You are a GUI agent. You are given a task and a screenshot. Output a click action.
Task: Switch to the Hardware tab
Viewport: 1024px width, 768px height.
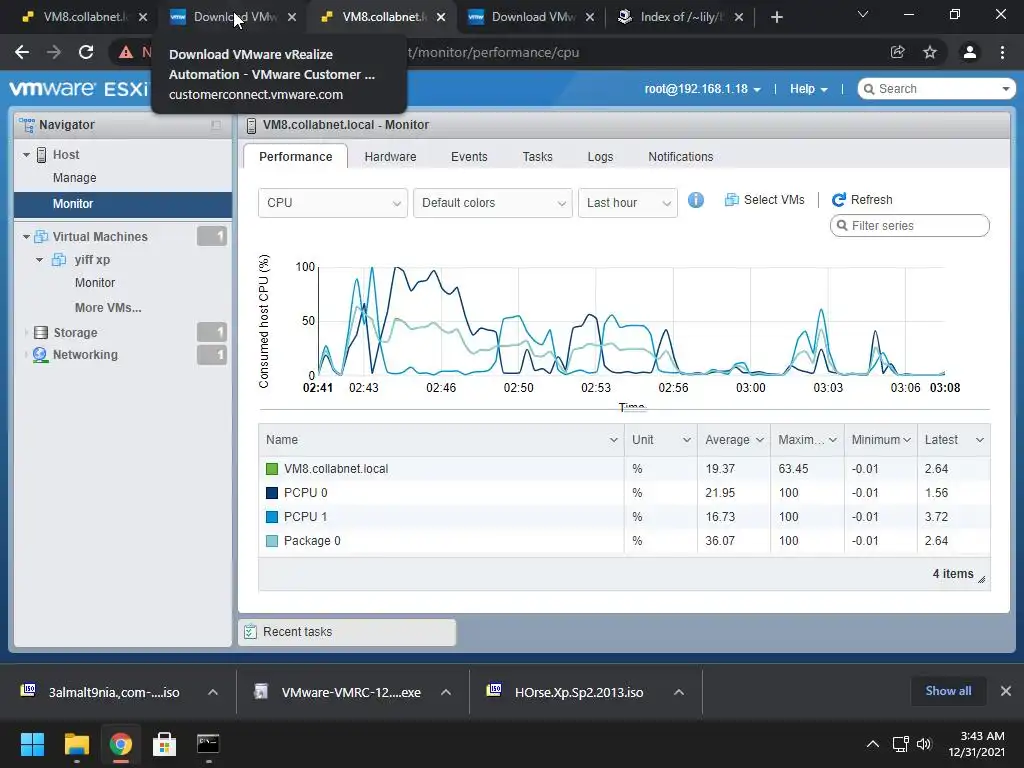[x=390, y=157]
